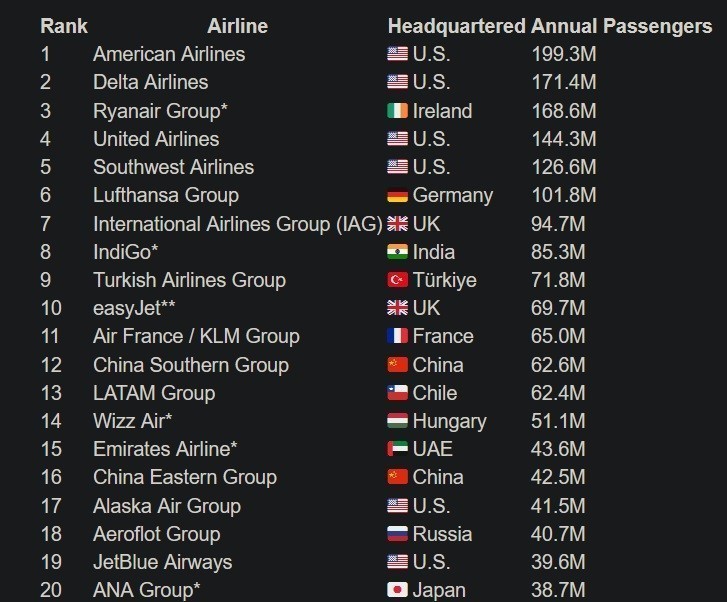Click the Japan flag icon
The width and height of the screenshot is (727, 602).
[x=397, y=590]
